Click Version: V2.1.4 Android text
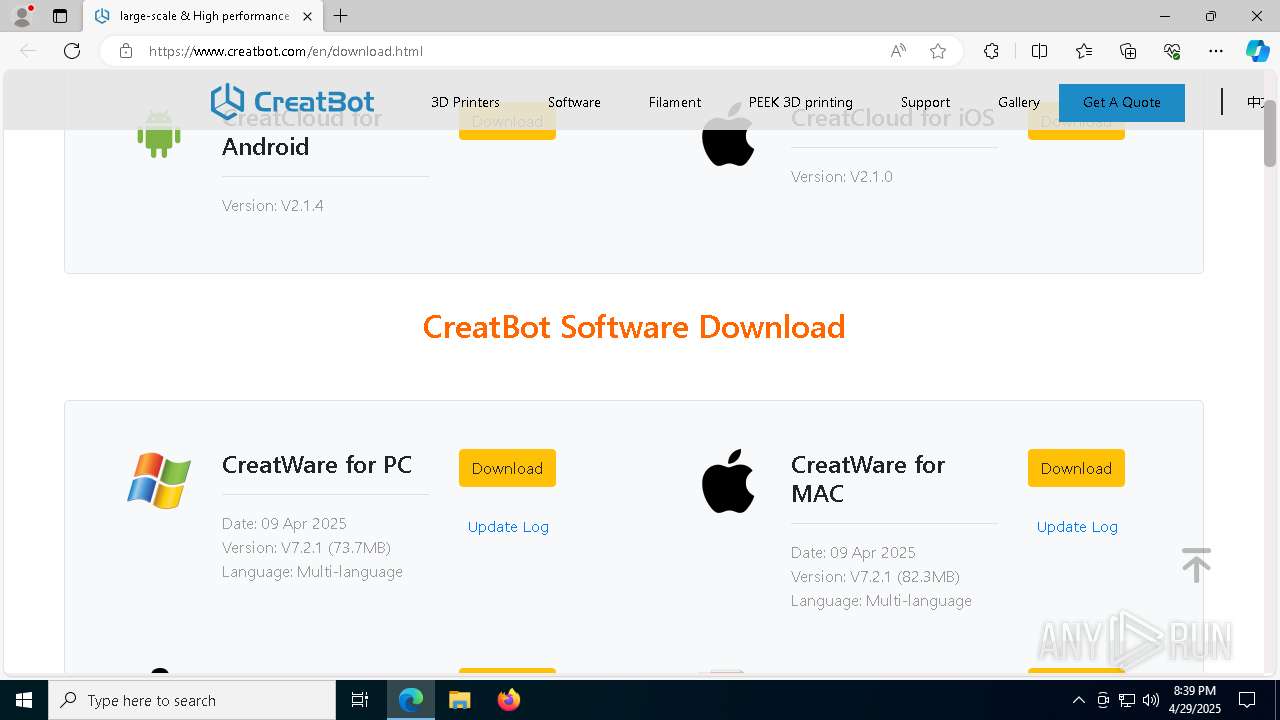Screen dimensions: 1280x720 tap(273, 206)
